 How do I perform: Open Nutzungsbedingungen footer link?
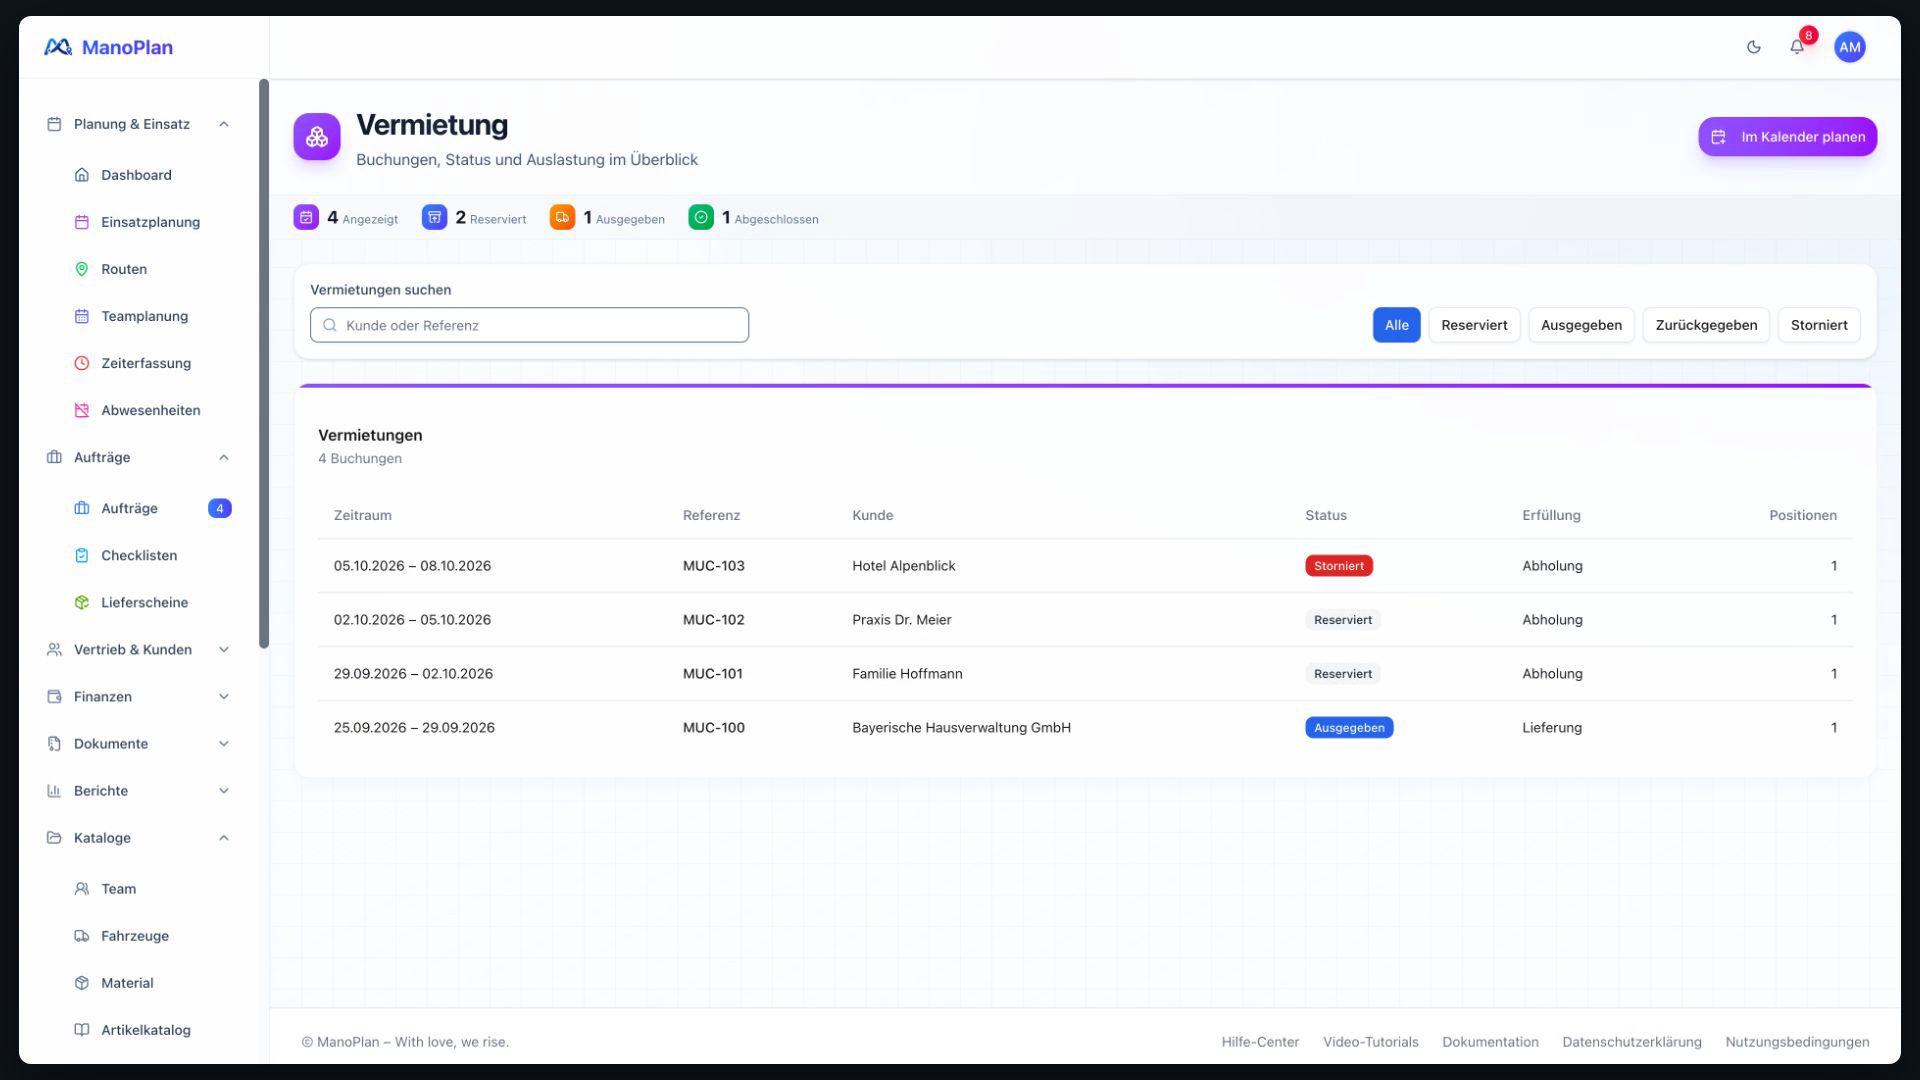click(1797, 1042)
